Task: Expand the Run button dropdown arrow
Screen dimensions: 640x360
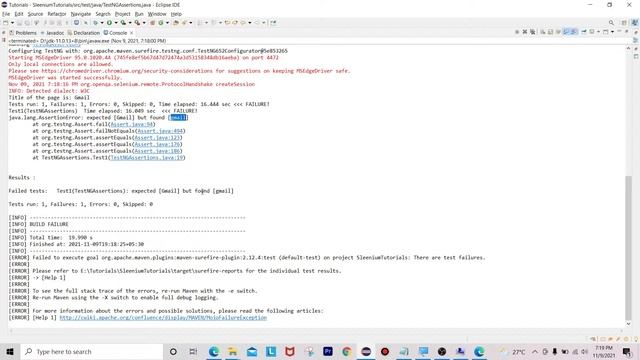Action: [116, 23]
